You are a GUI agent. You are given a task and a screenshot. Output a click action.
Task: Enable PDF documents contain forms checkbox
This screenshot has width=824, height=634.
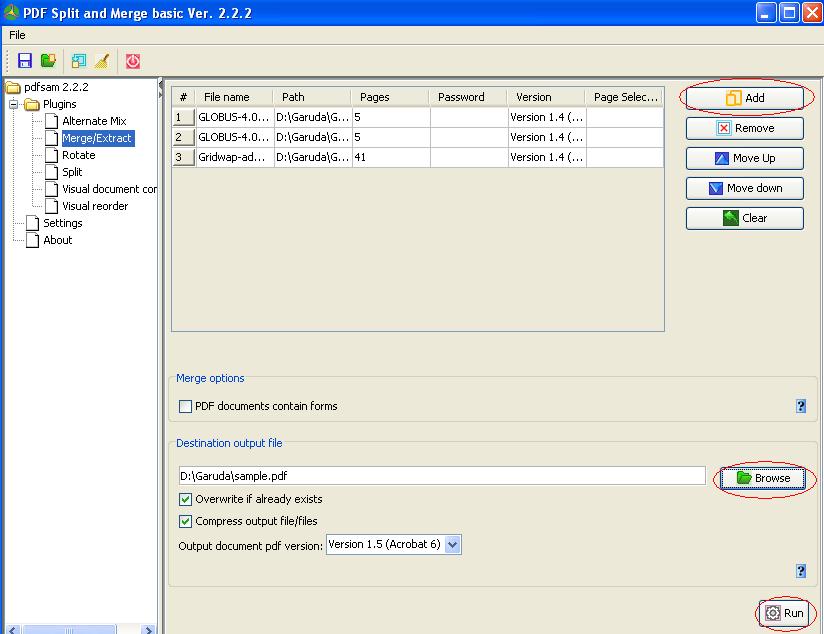click(185, 407)
